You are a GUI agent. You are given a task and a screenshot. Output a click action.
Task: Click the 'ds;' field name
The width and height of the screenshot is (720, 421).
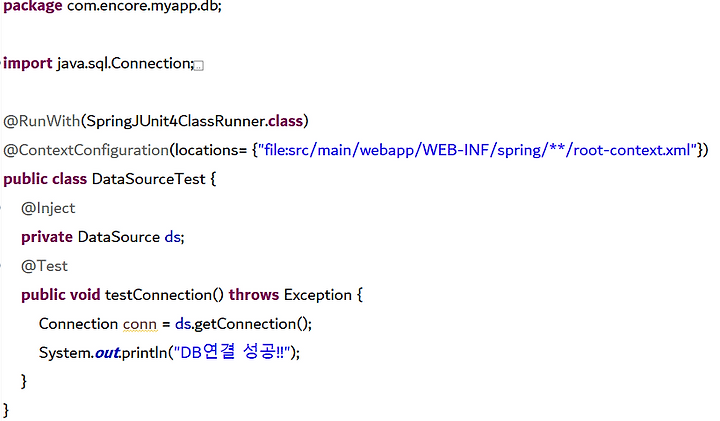tap(174, 237)
